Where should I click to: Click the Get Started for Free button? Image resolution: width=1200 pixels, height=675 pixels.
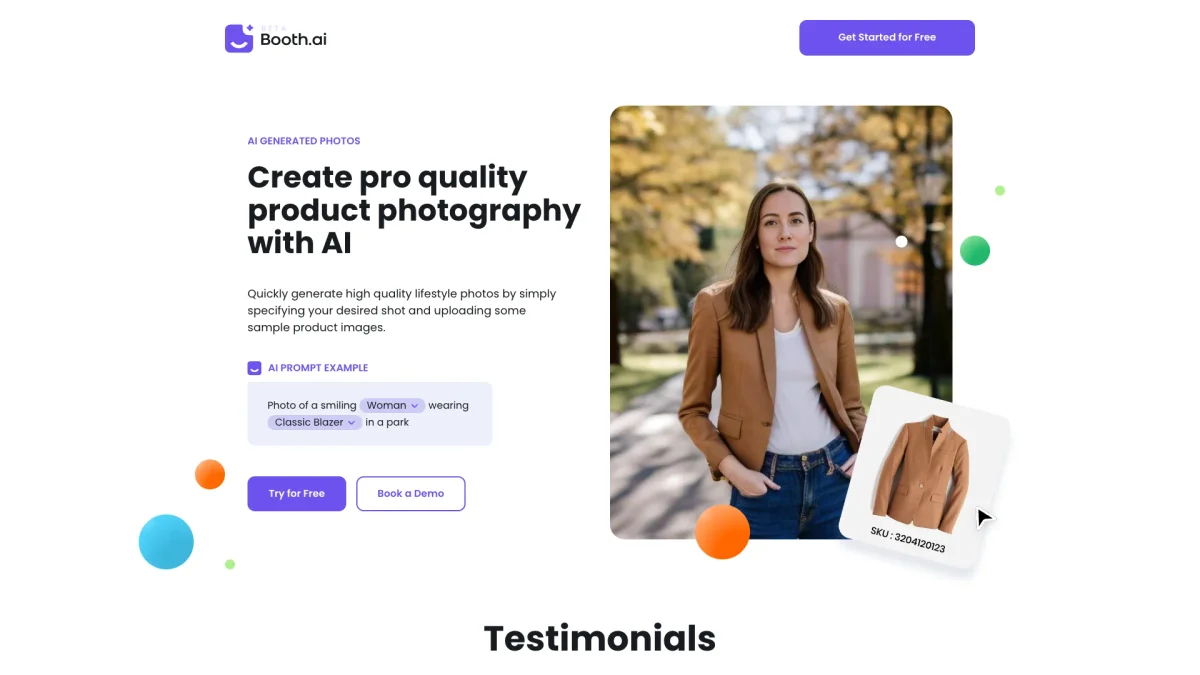[x=887, y=37]
